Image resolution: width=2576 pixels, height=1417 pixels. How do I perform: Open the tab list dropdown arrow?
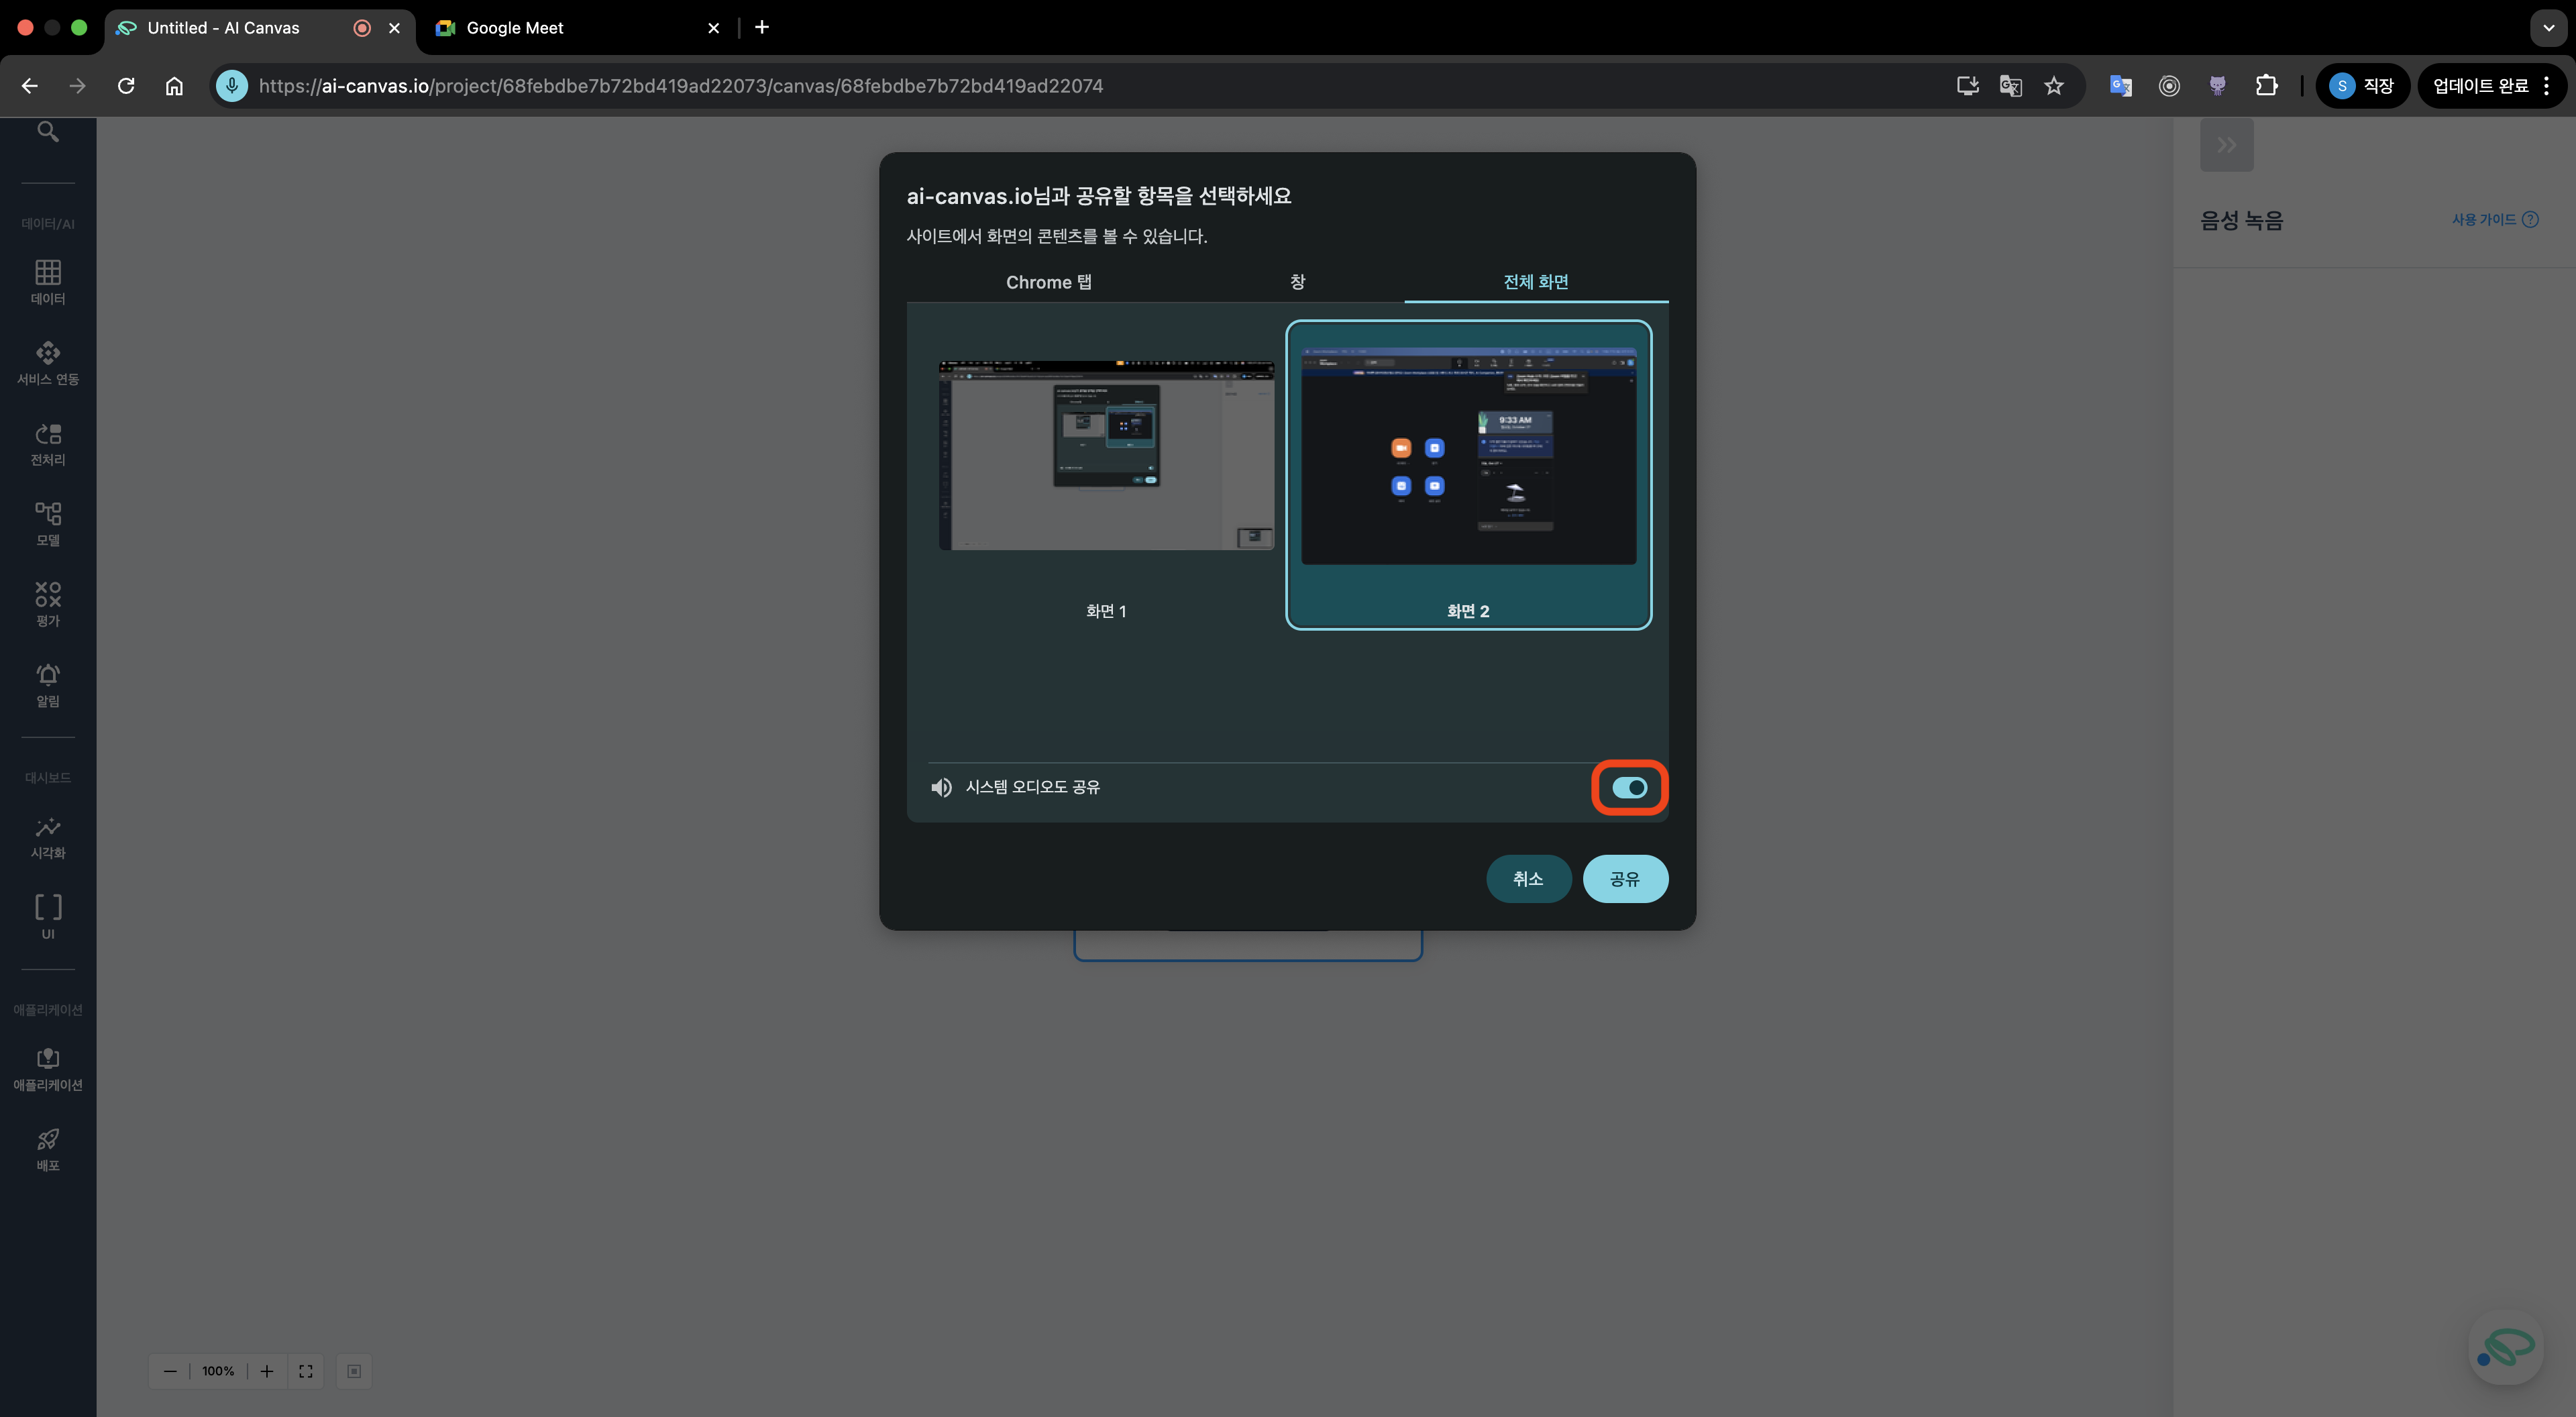[x=2548, y=28]
